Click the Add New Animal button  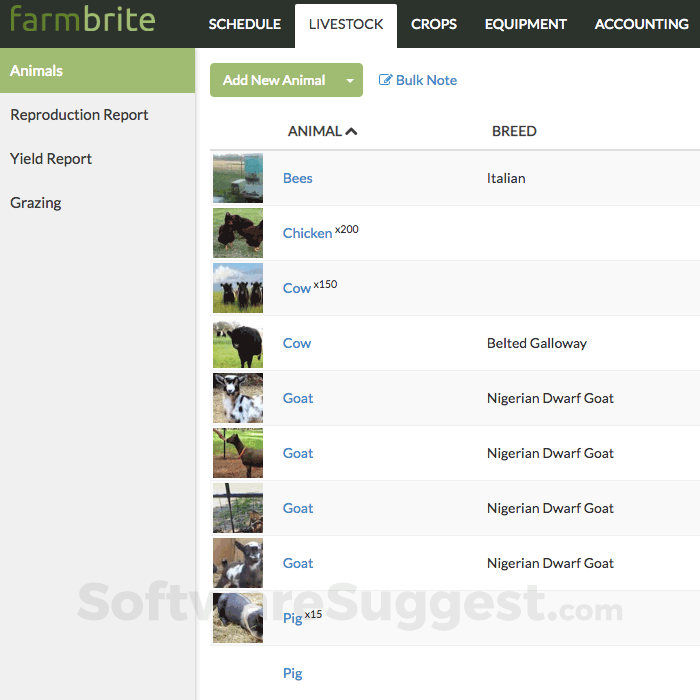(x=274, y=80)
